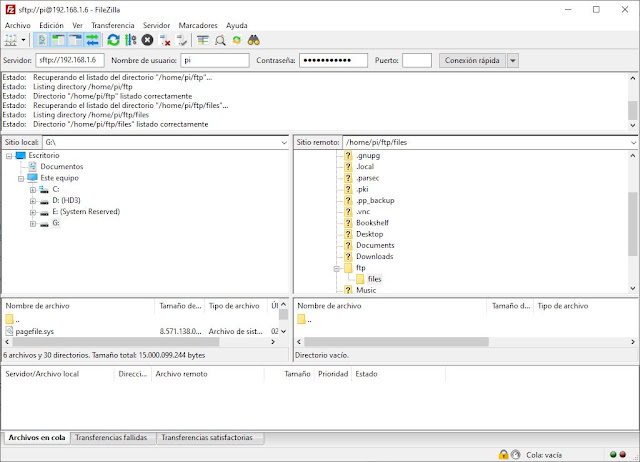
Task: Toggle local directory tree display
Action: pos(58,40)
